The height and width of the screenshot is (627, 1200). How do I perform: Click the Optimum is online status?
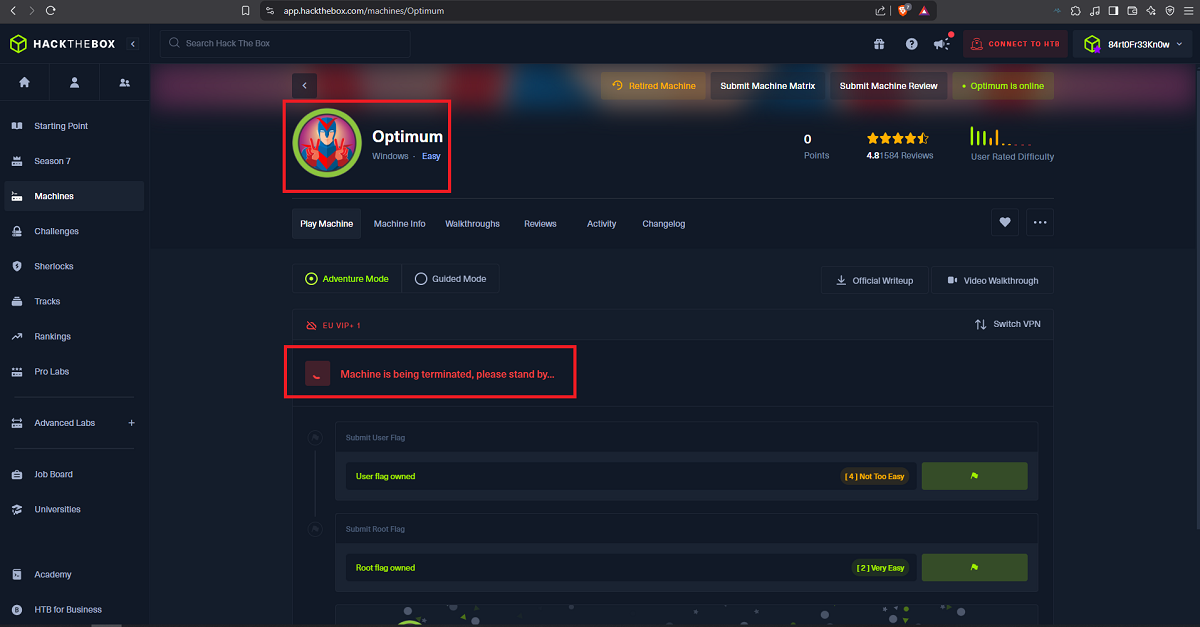[1003, 86]
